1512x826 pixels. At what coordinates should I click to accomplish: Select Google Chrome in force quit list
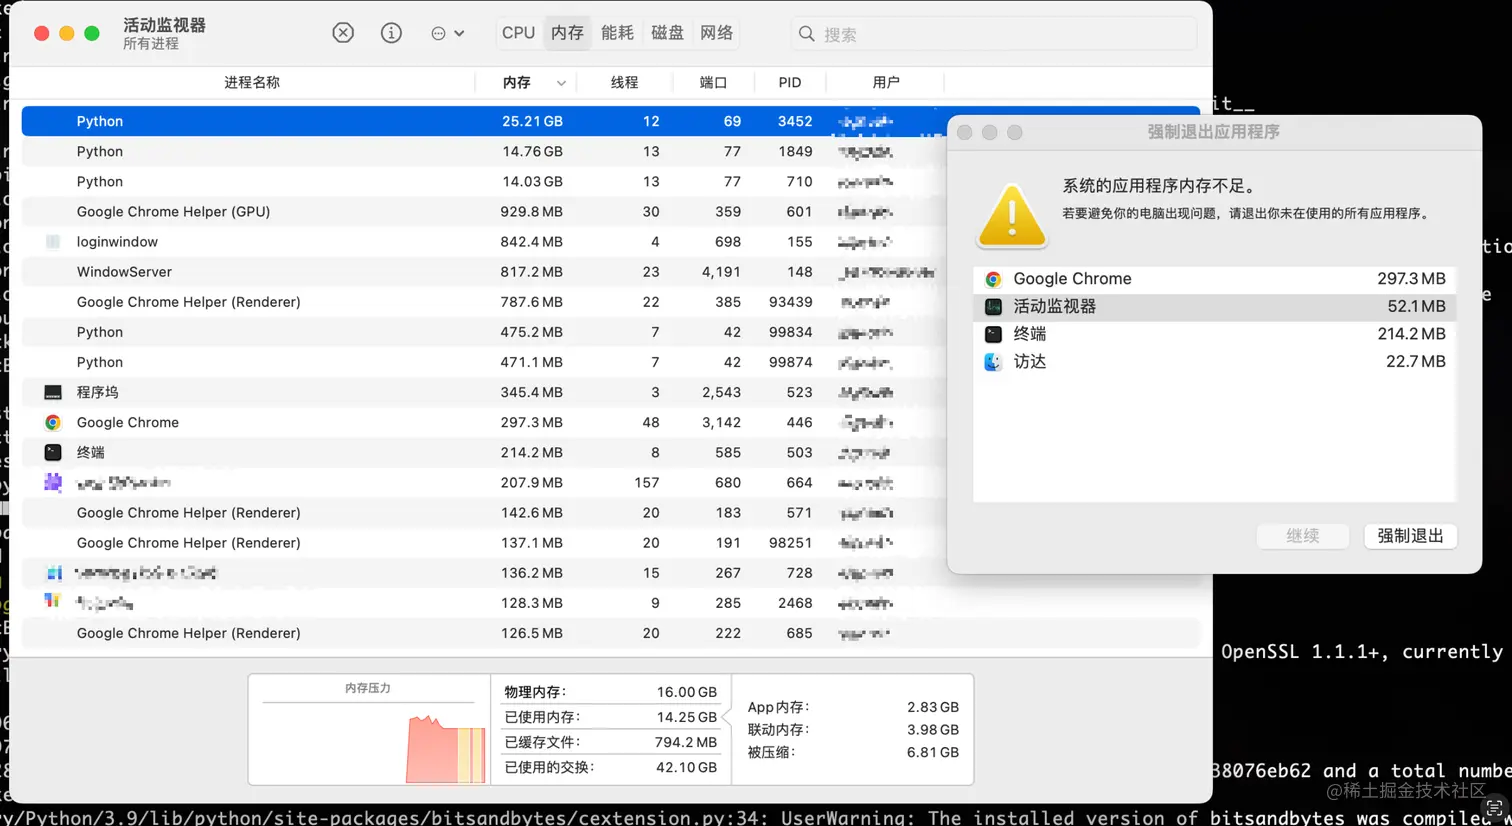[1214, 279]
